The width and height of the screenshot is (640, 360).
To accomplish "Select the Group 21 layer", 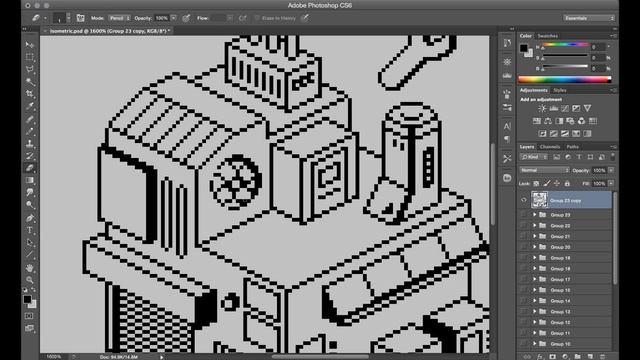I will coord(565,236).
